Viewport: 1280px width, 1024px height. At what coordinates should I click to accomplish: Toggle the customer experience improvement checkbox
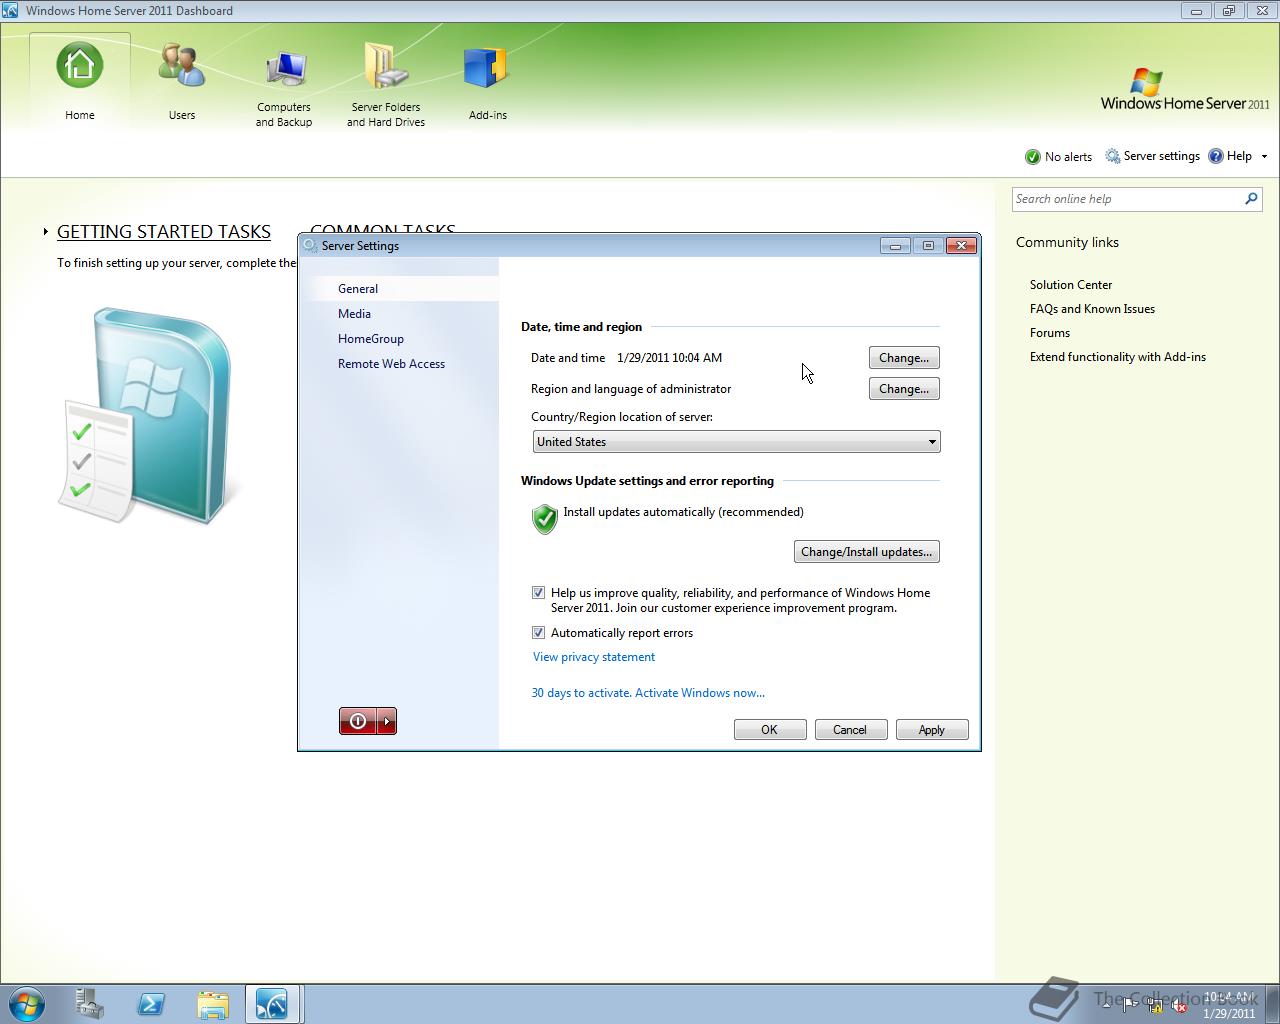[538, 593]
